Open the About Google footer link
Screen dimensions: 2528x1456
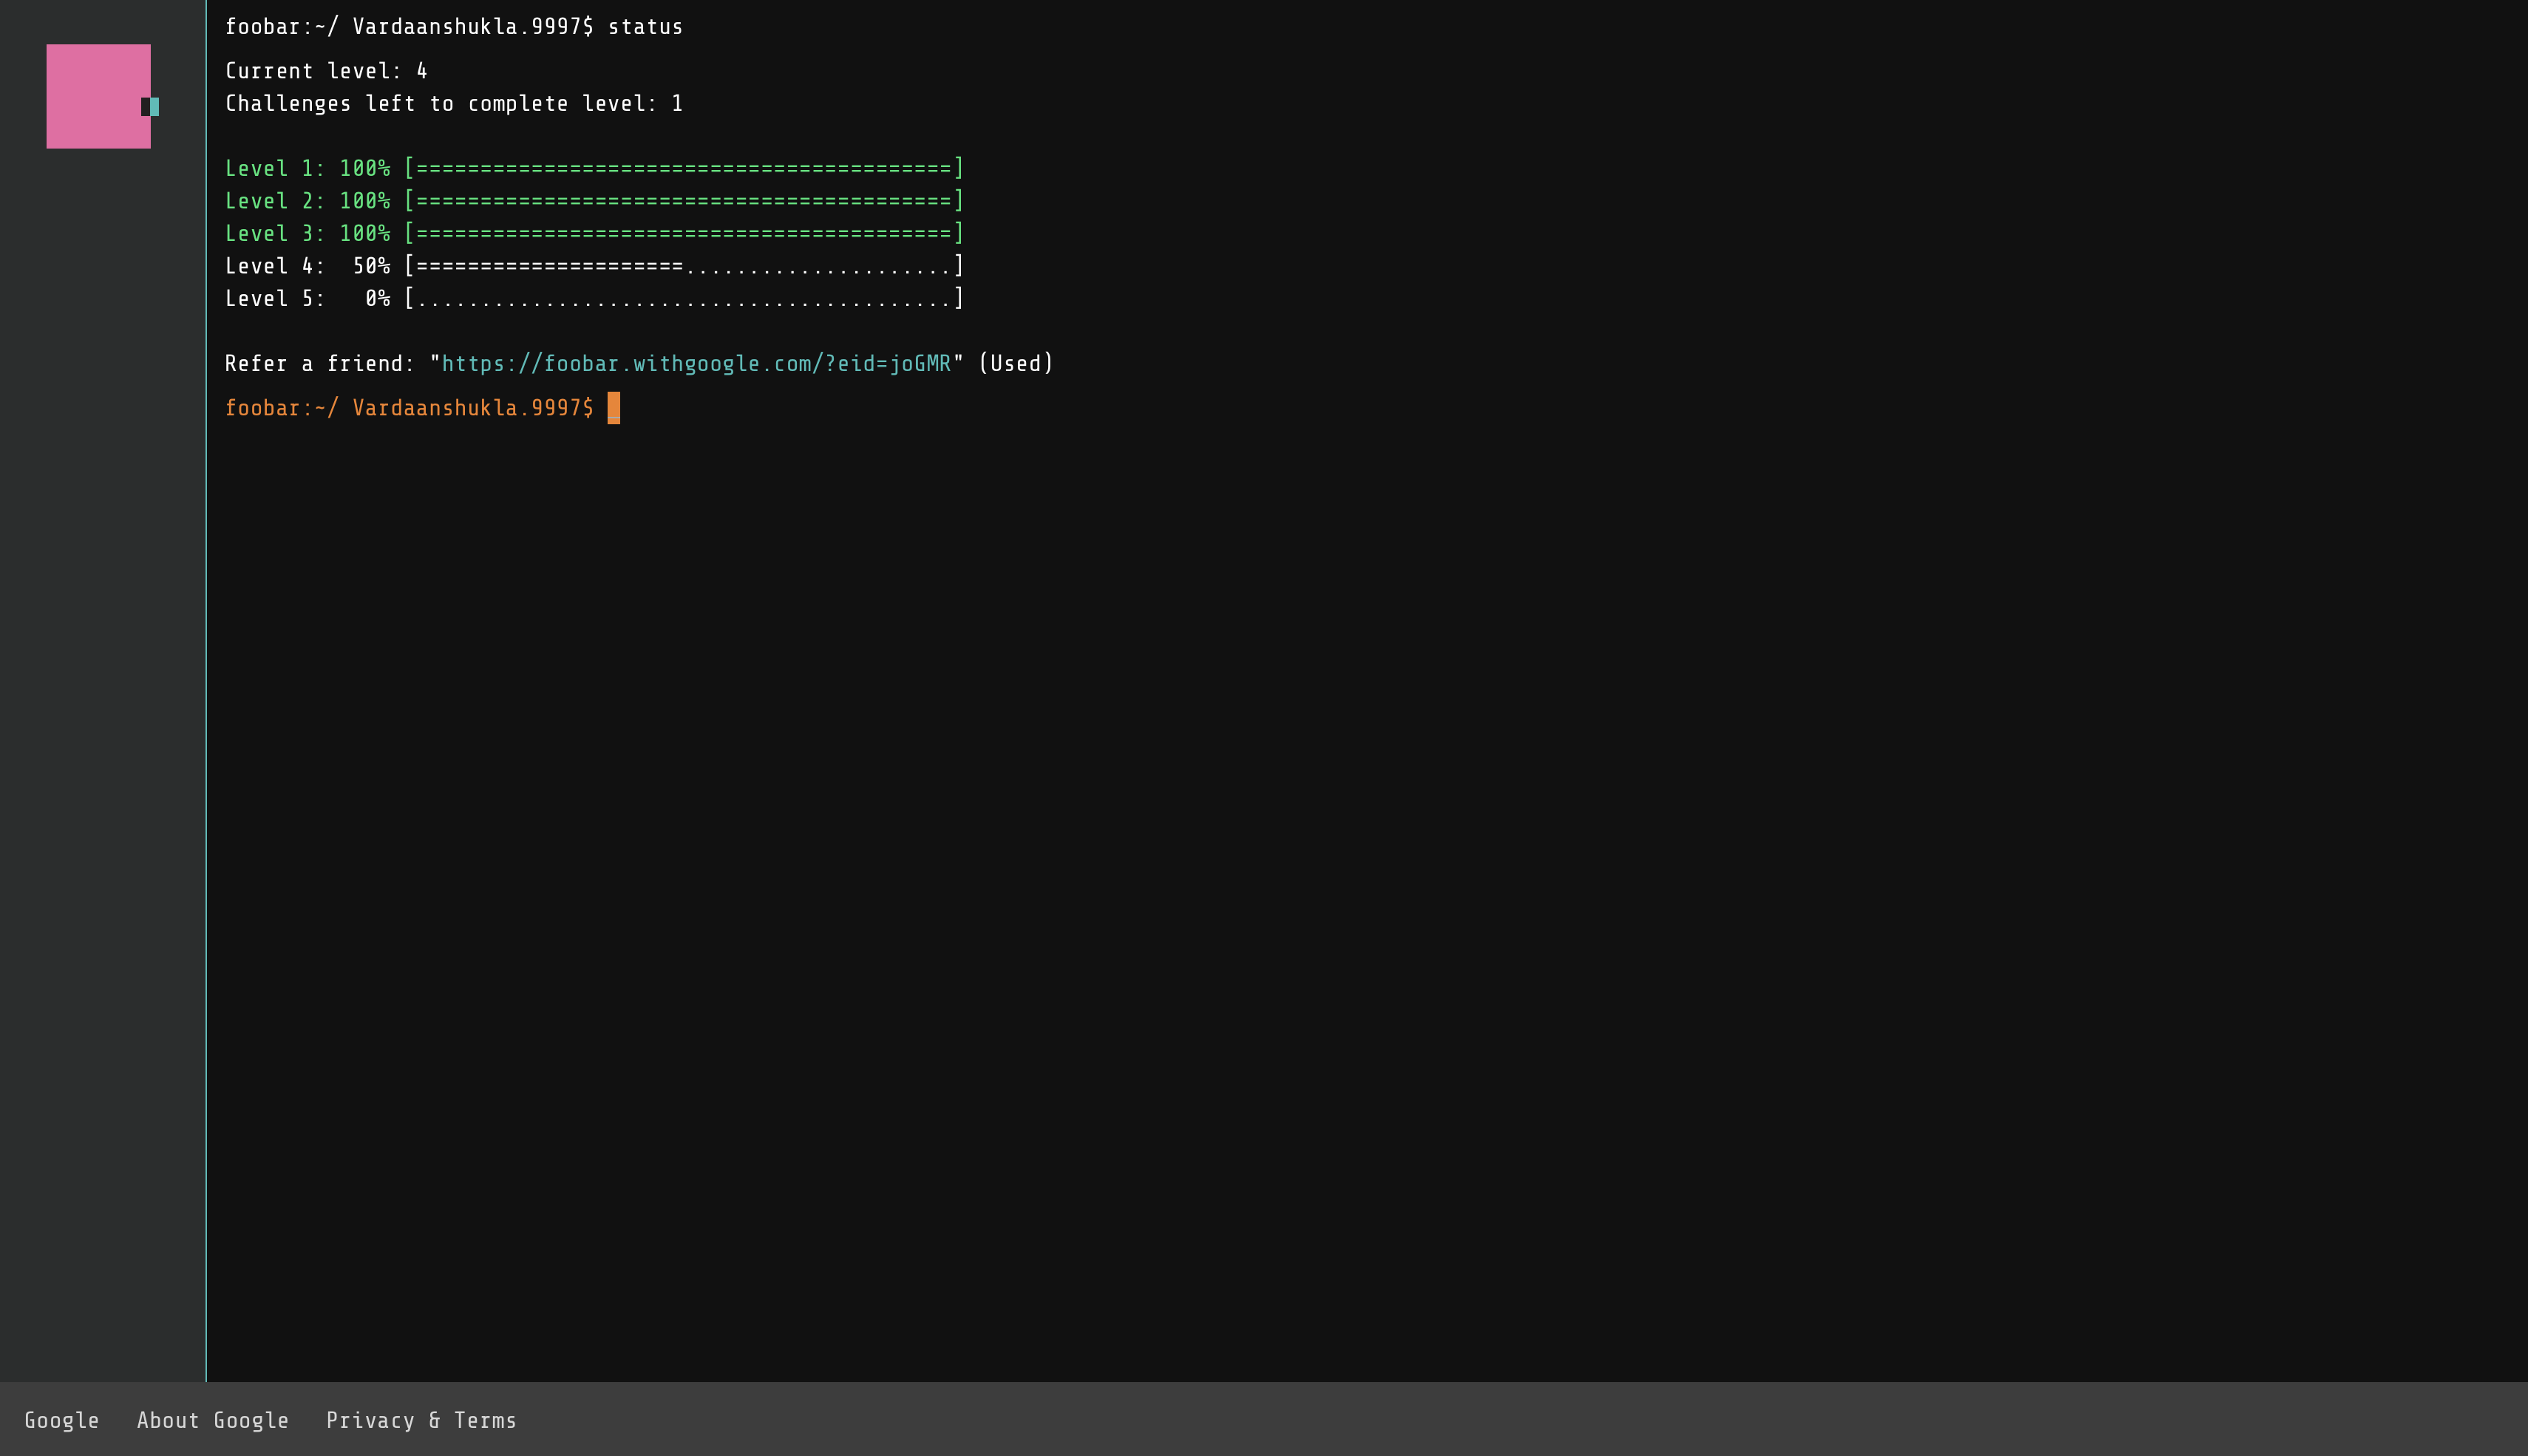coord(213,1420)
